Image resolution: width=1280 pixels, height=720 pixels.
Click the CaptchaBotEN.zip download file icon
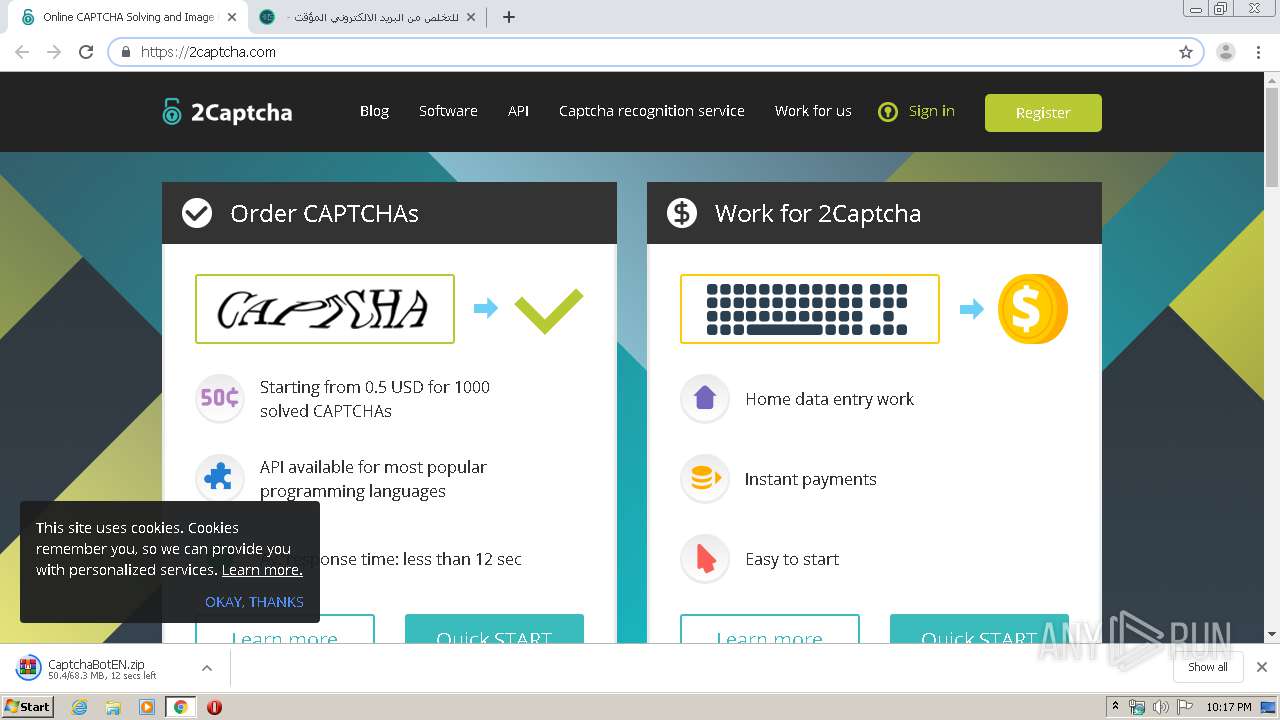tap(29, 667)
